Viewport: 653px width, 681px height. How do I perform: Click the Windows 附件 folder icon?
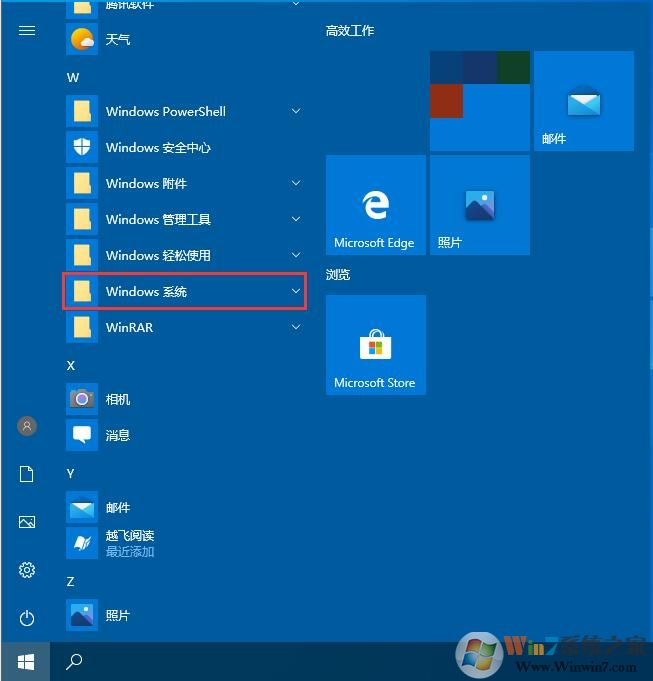[x=82, y=183]
